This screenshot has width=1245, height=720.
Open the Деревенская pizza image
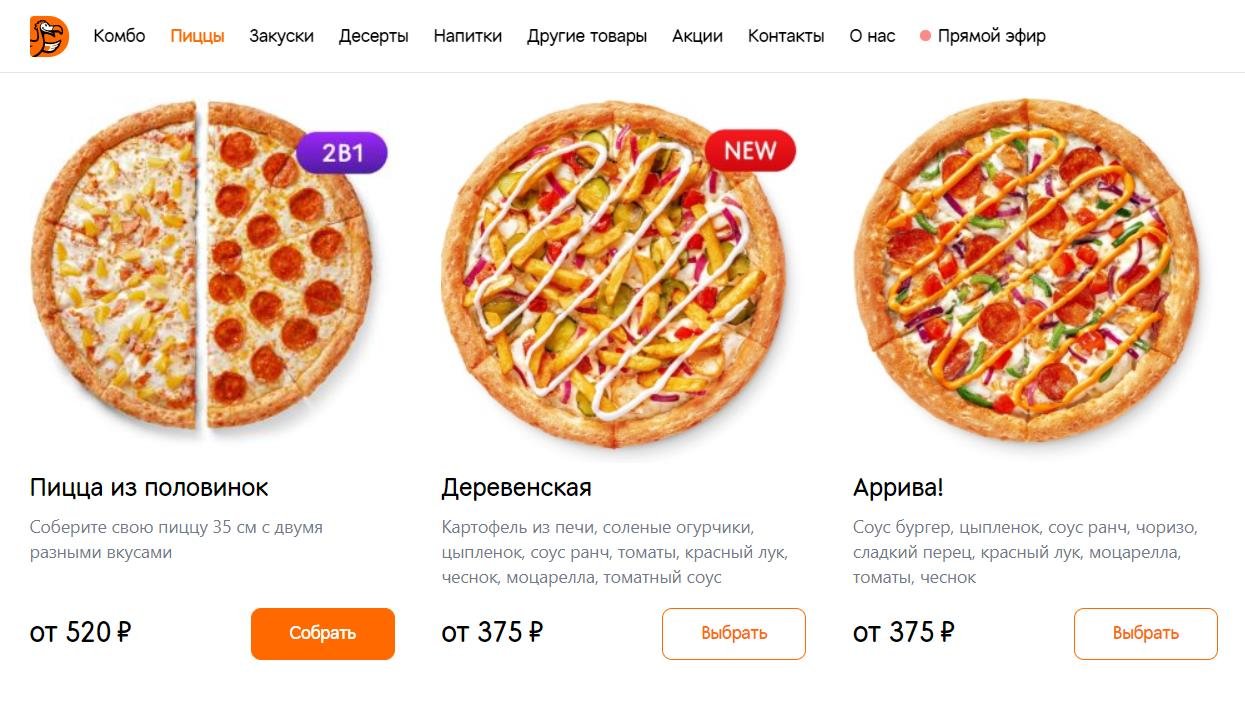point(613,272)
